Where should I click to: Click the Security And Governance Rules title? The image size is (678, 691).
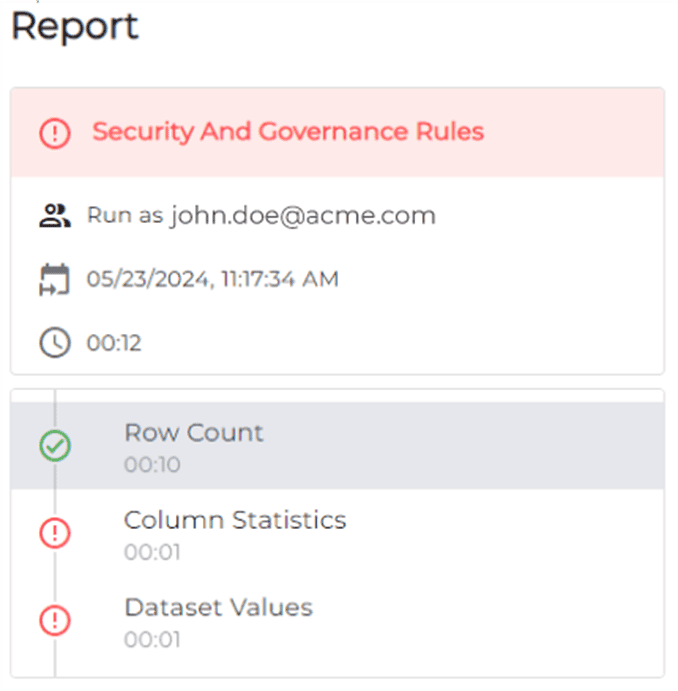tap(288, 132)
